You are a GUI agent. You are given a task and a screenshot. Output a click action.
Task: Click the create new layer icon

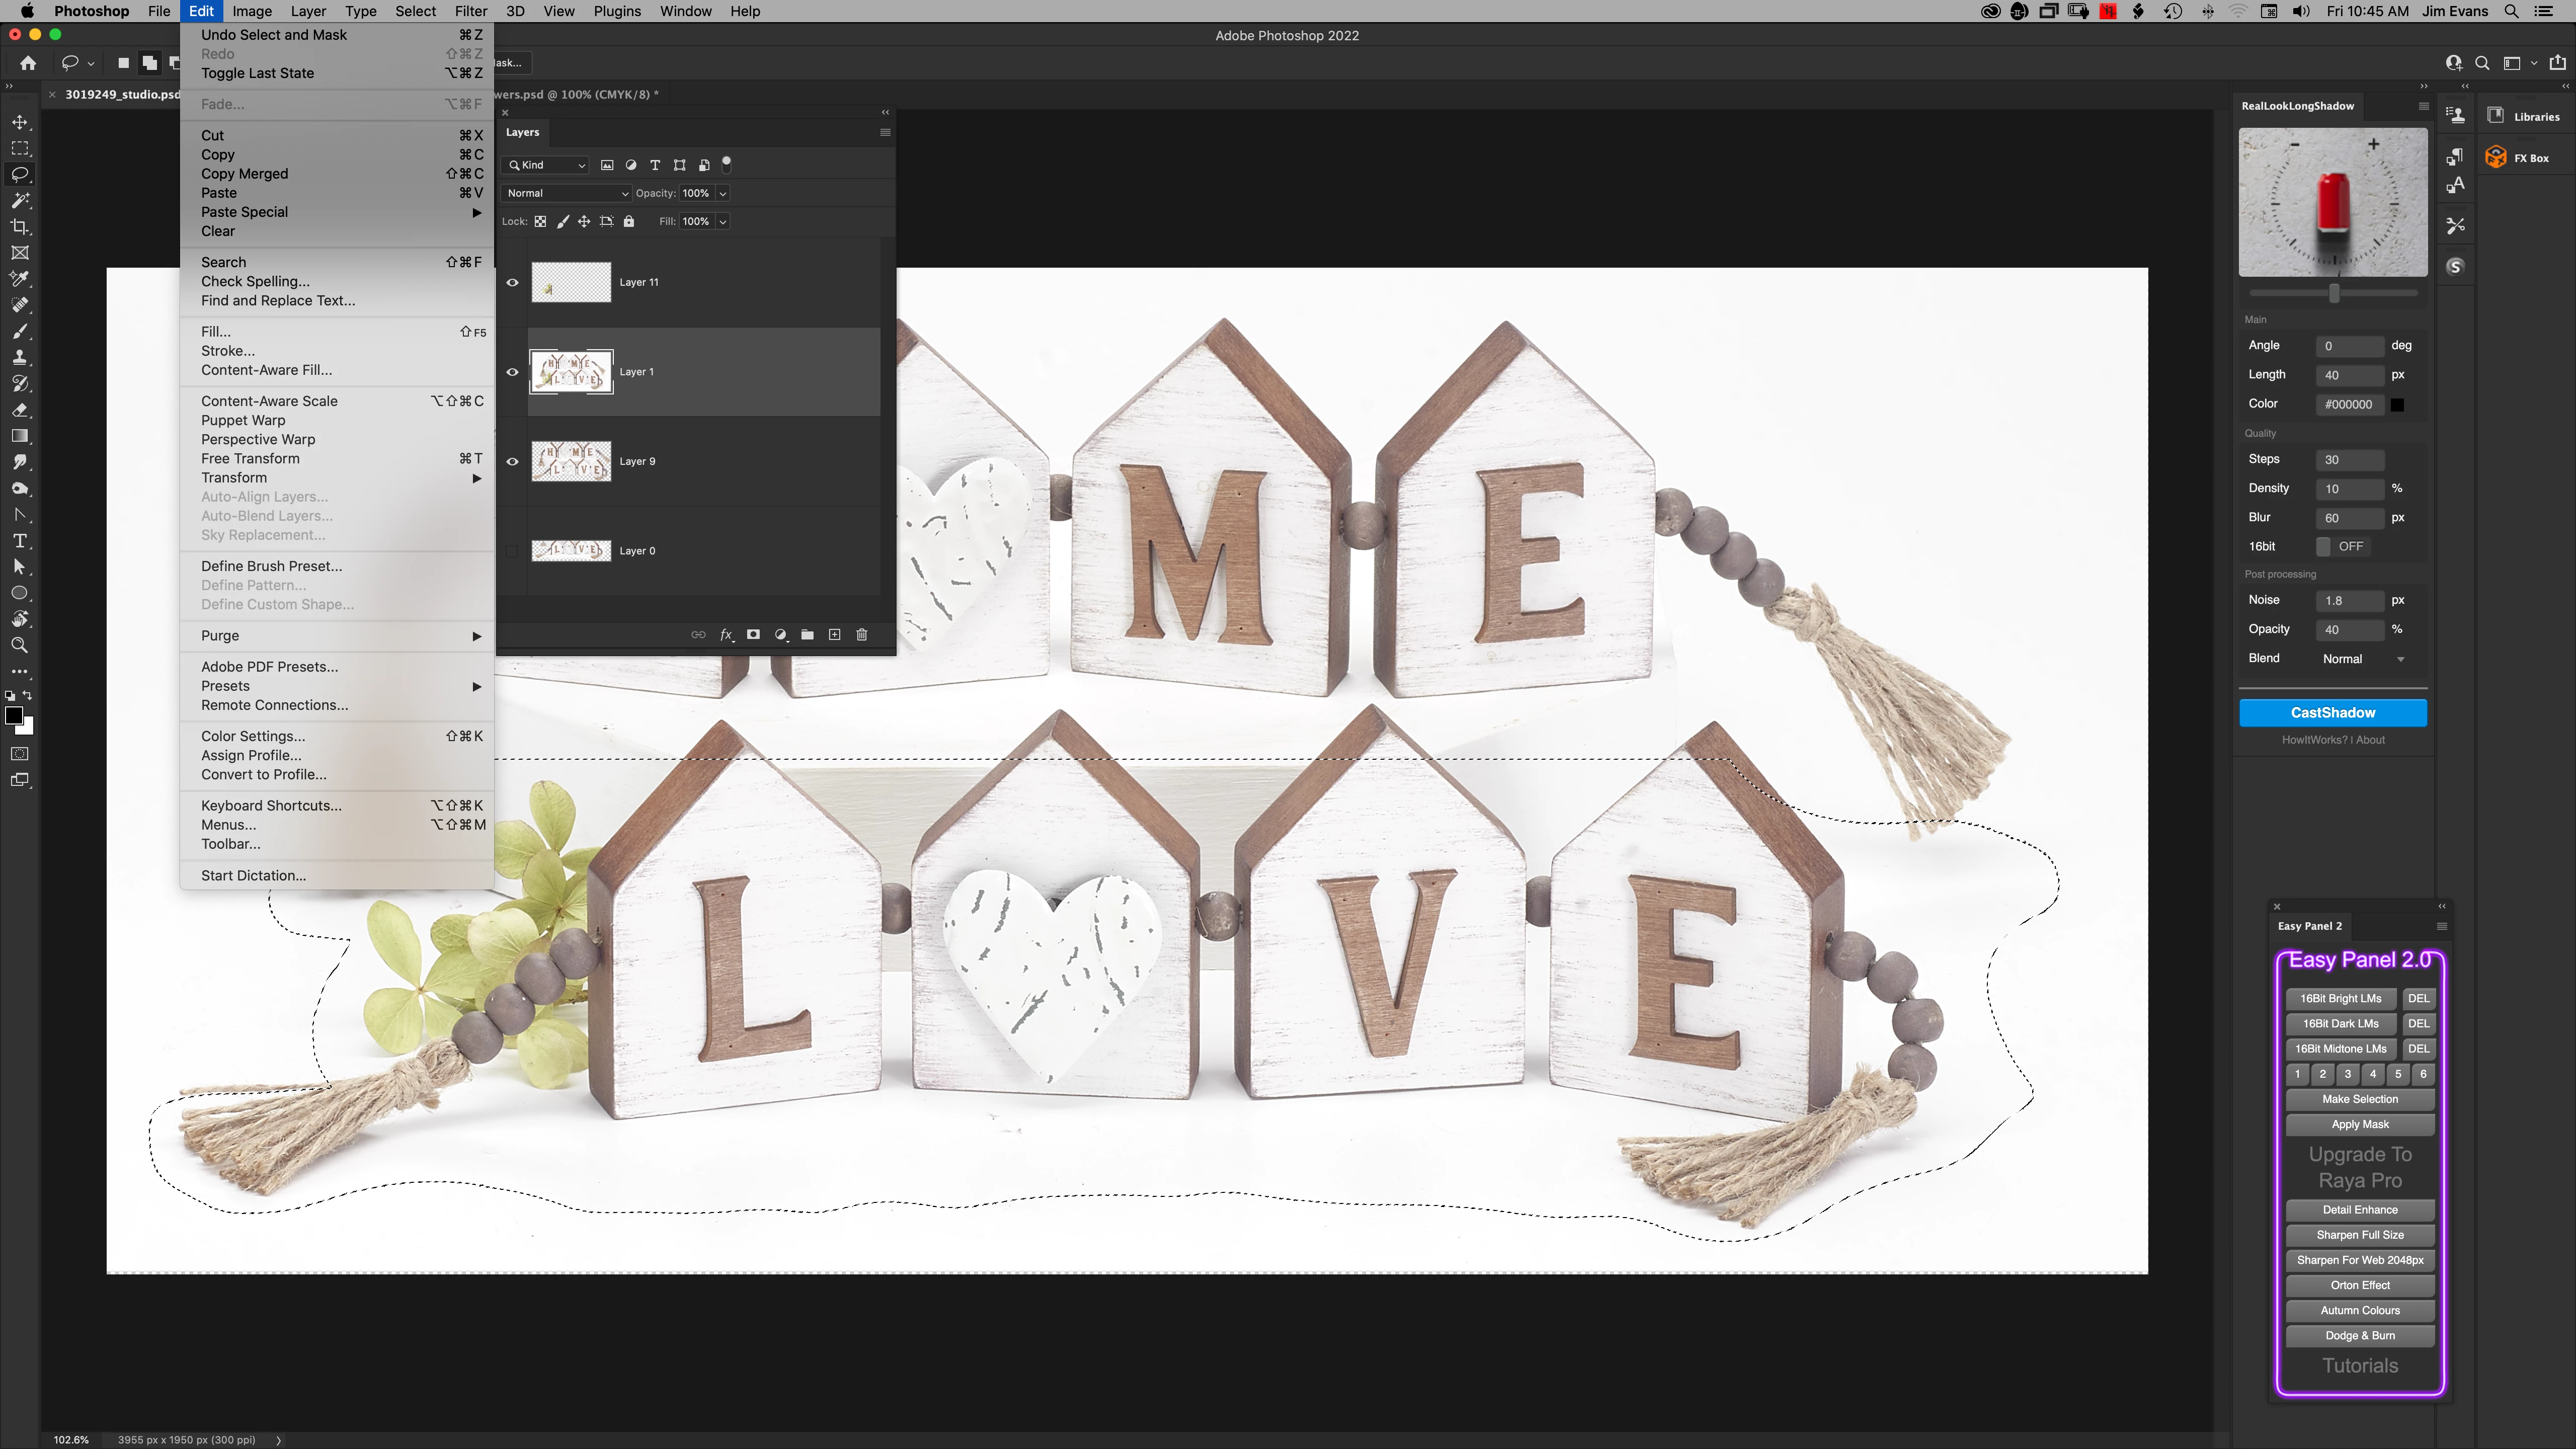pyautogui.click(x=835, y=635)
